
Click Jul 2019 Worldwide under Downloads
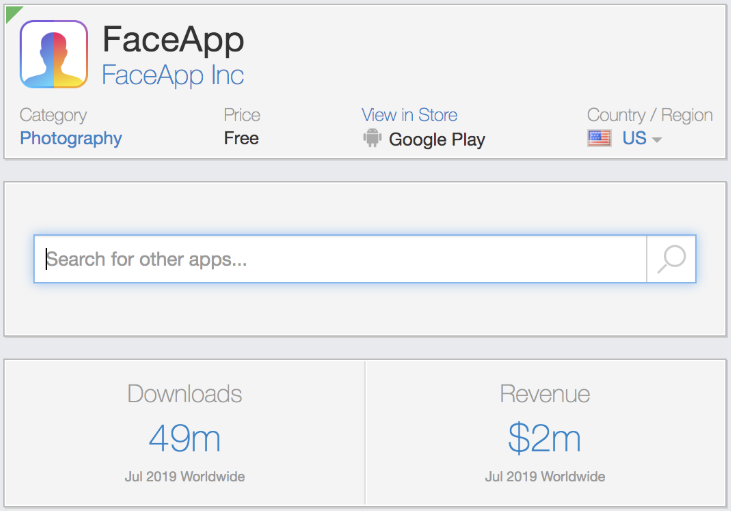(x=185, y=476)
